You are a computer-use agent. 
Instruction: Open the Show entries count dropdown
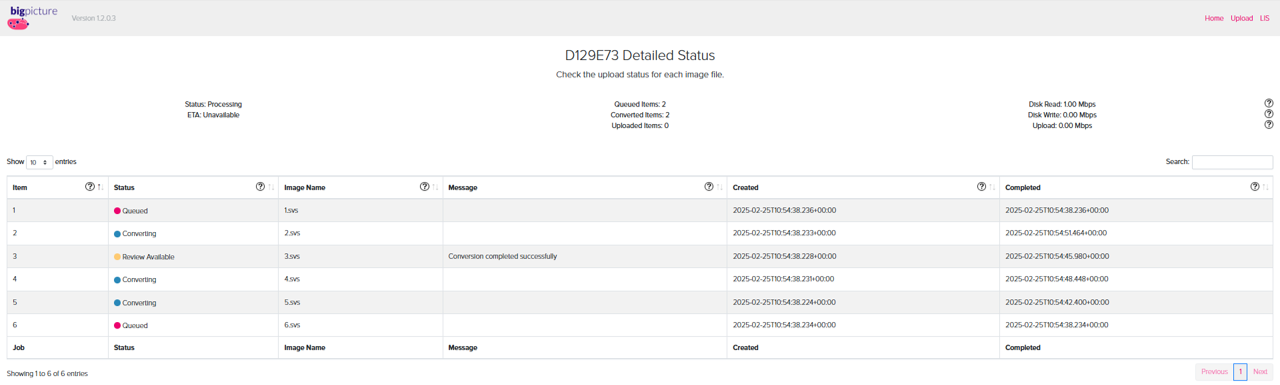tap(39, 162)
